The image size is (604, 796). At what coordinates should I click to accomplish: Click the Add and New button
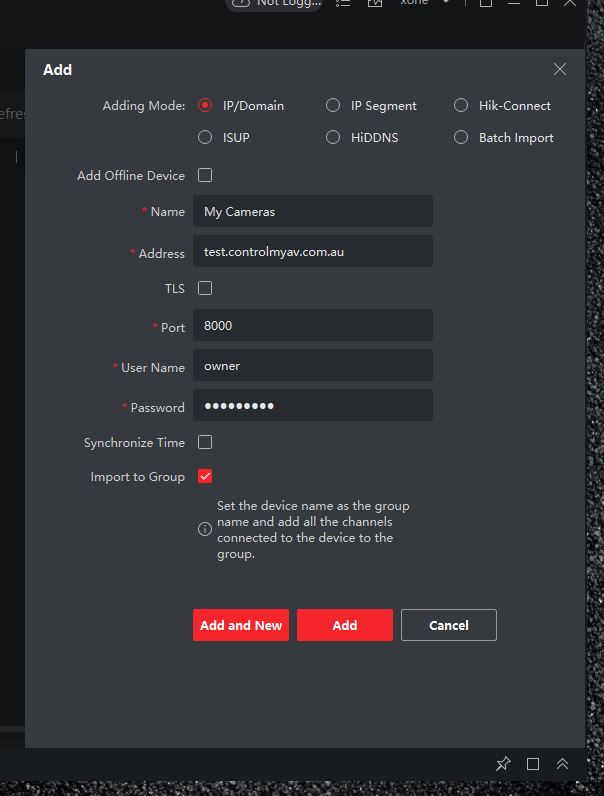tap(241, 625)
